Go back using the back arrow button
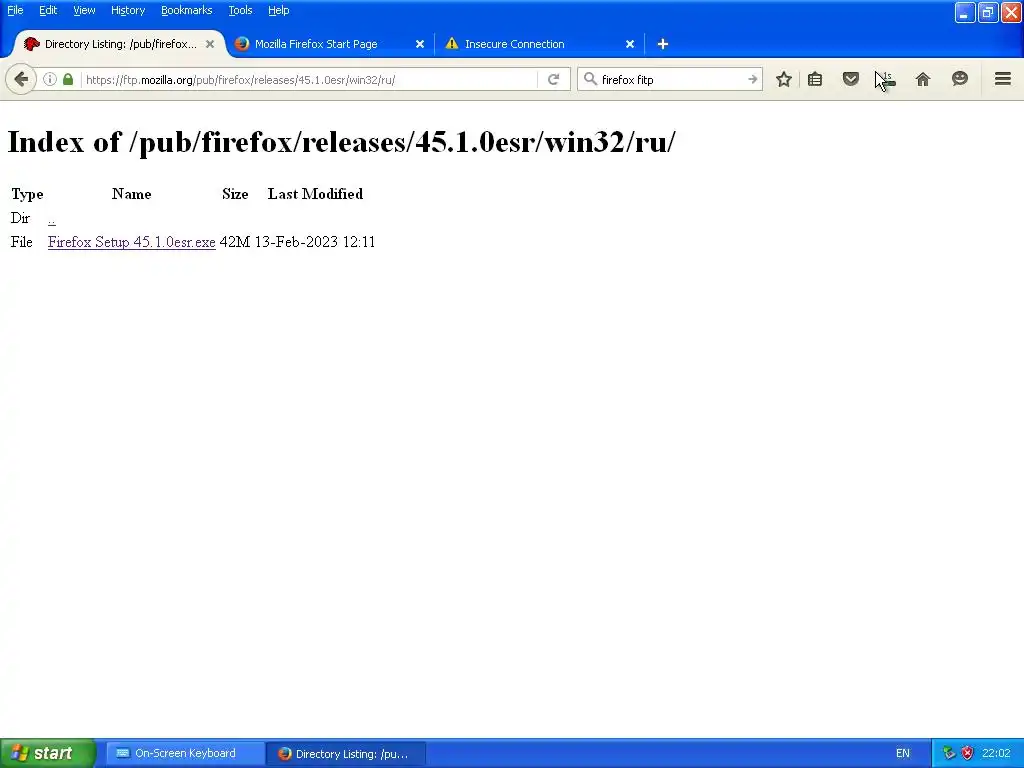This screenshot has width=1024, height=768. tap(20, 80)
